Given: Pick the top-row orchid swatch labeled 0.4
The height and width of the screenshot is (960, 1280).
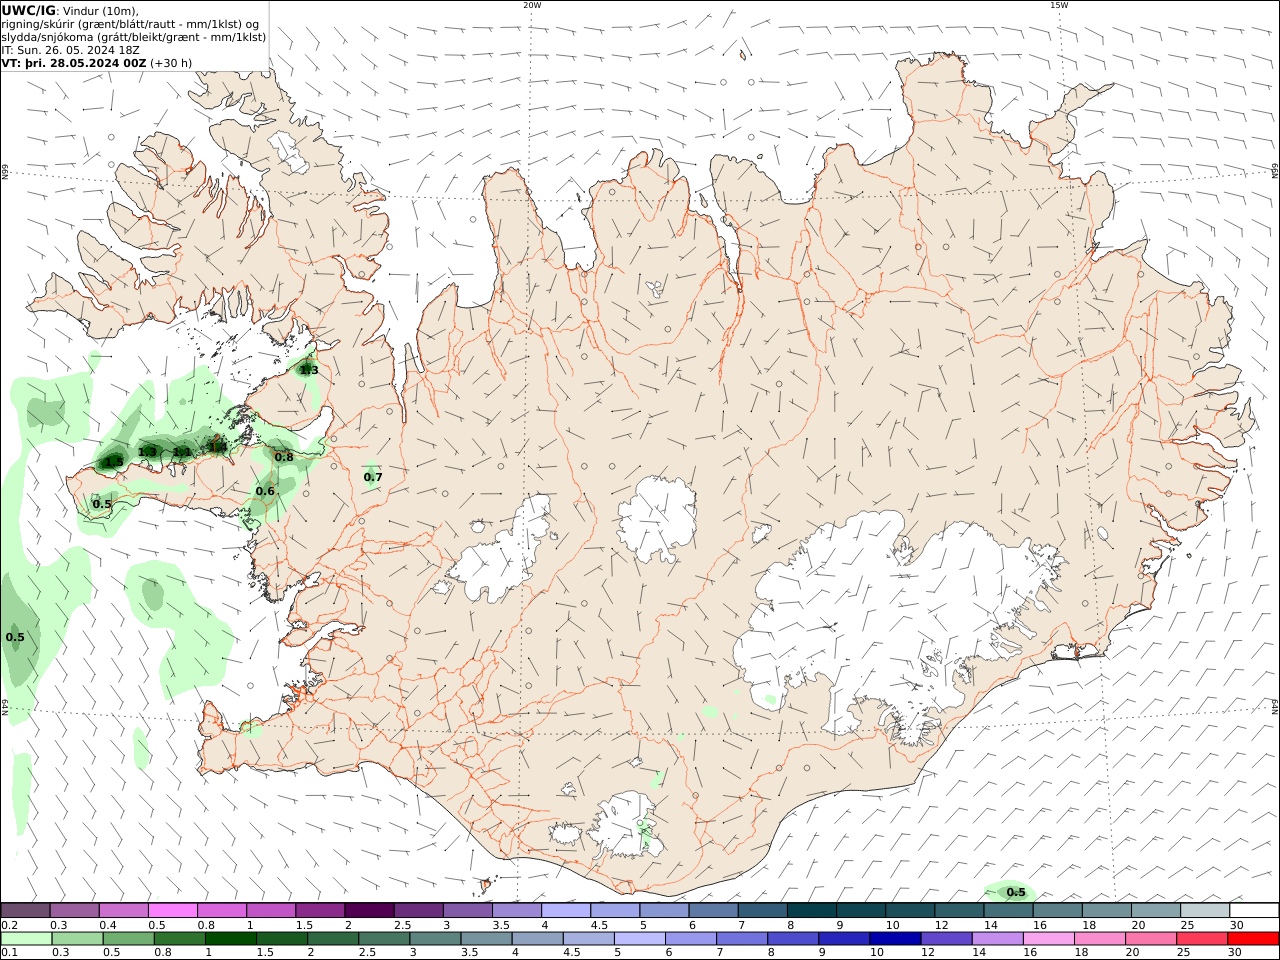Looking at the screenshot, I should tap(124, 910).
